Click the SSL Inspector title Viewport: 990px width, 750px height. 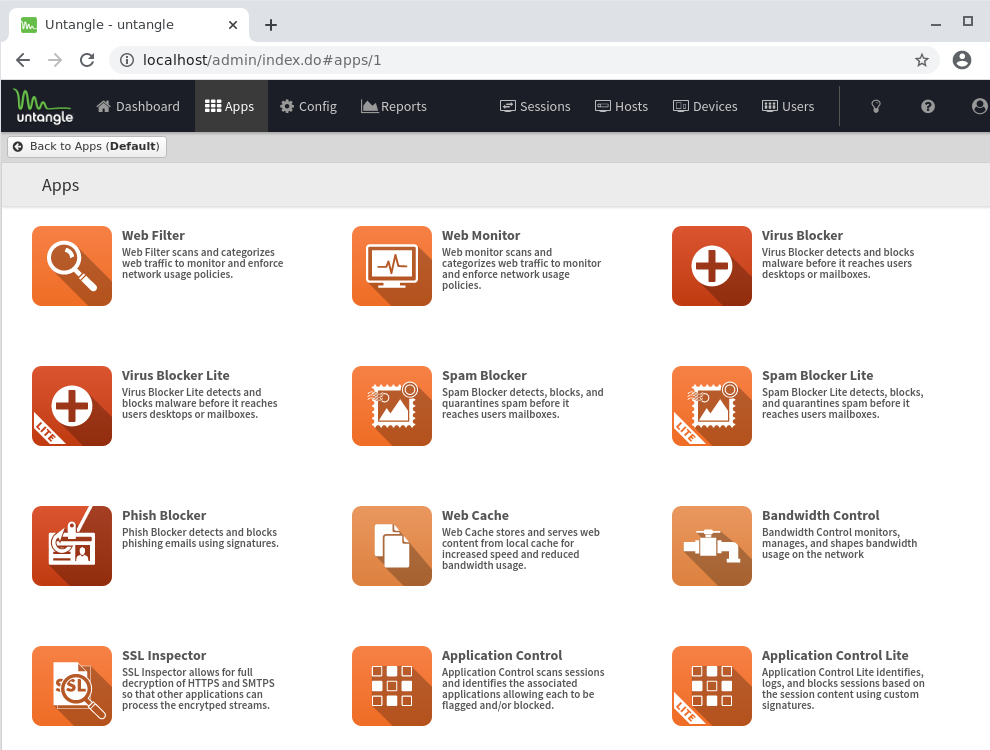tap(164, 656)
